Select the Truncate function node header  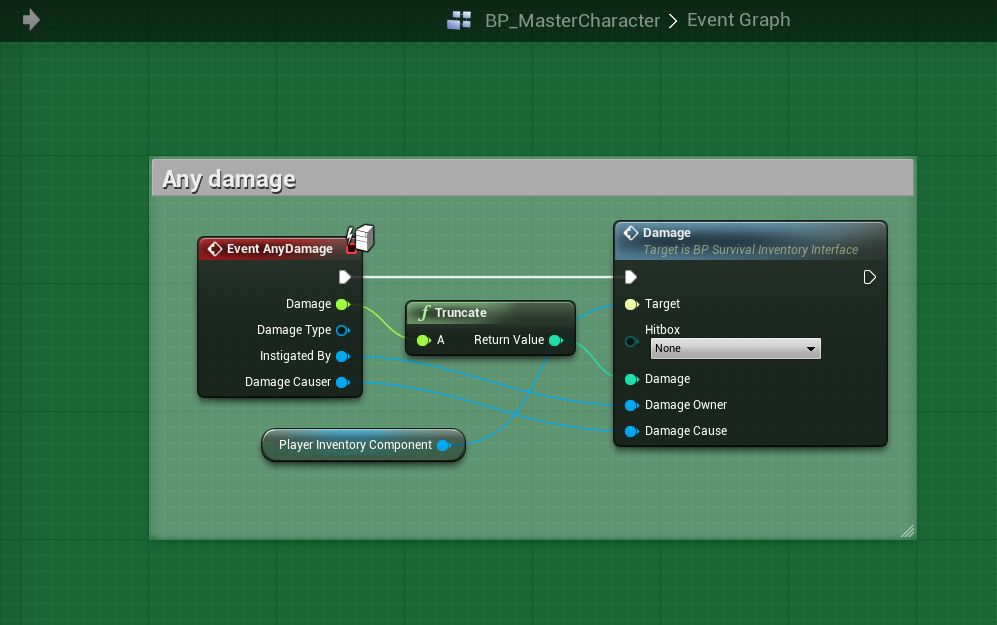pos(490,313)
